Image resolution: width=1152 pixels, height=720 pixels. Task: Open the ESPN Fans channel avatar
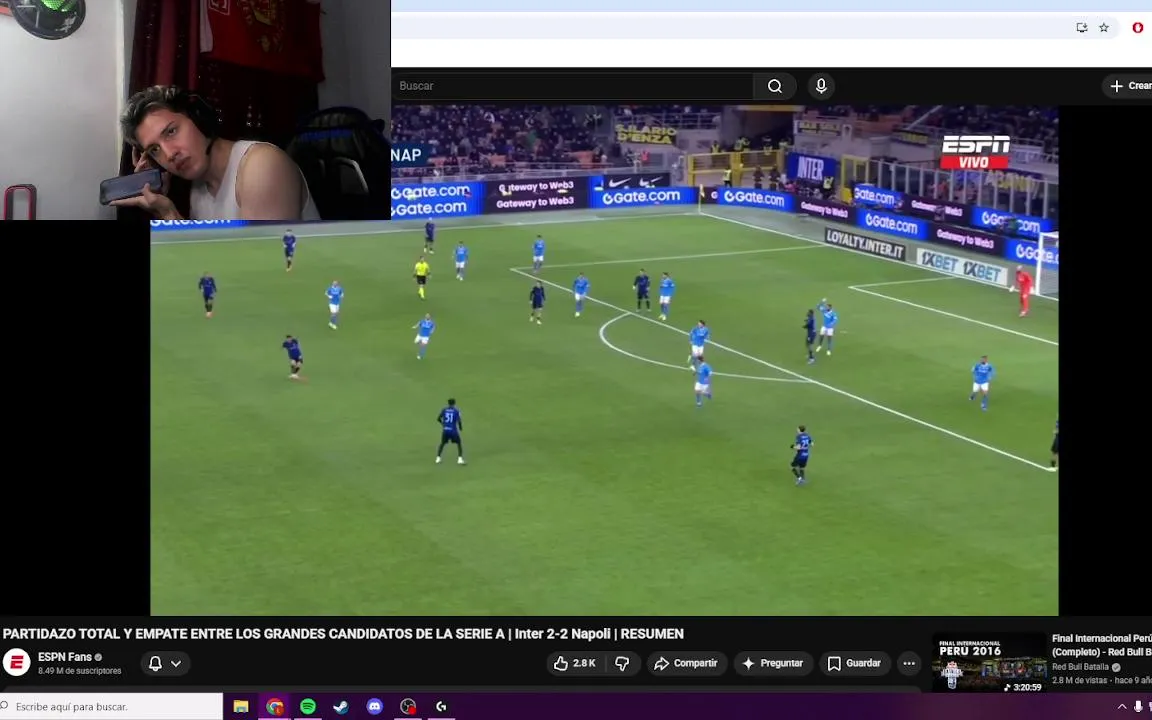coord(16,663)
